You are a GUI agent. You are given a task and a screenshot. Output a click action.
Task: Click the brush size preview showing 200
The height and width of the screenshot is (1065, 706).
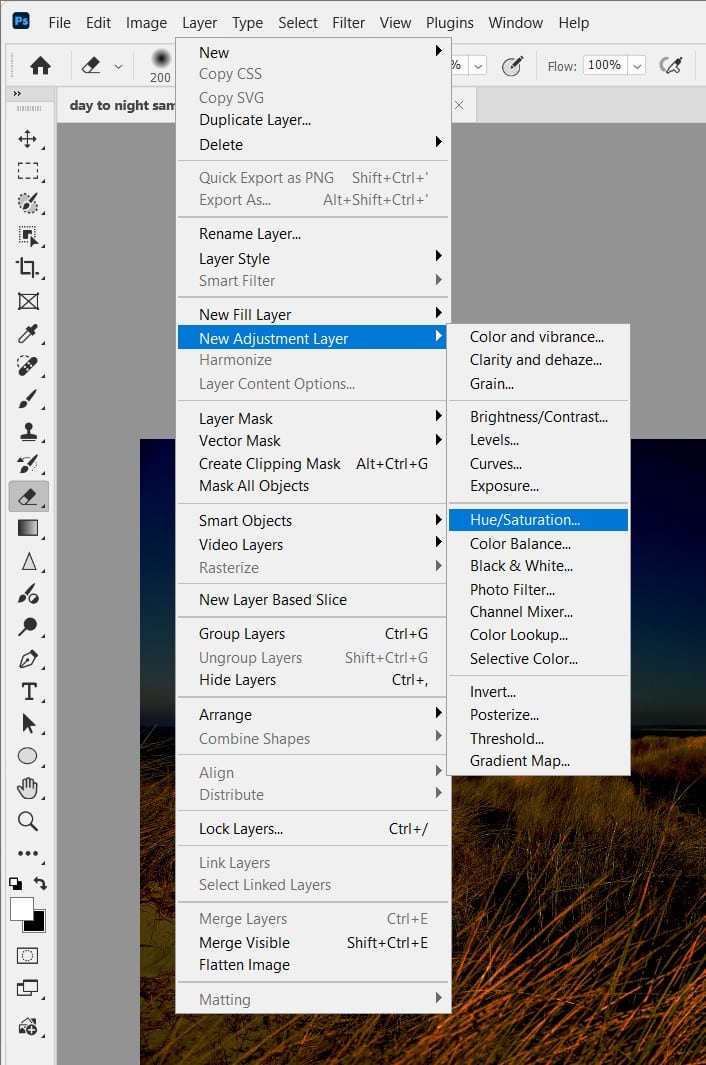[160, 62]
